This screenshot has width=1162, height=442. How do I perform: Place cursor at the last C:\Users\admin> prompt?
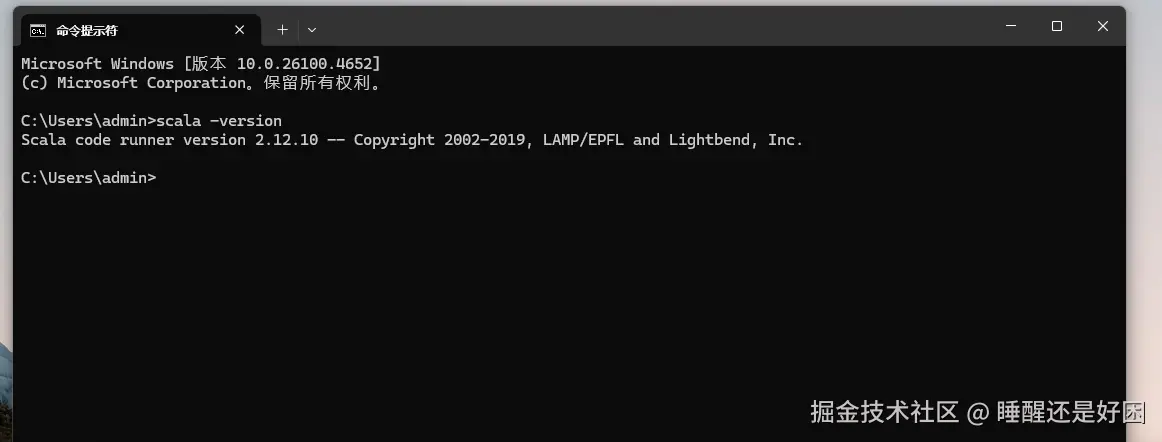160,178
